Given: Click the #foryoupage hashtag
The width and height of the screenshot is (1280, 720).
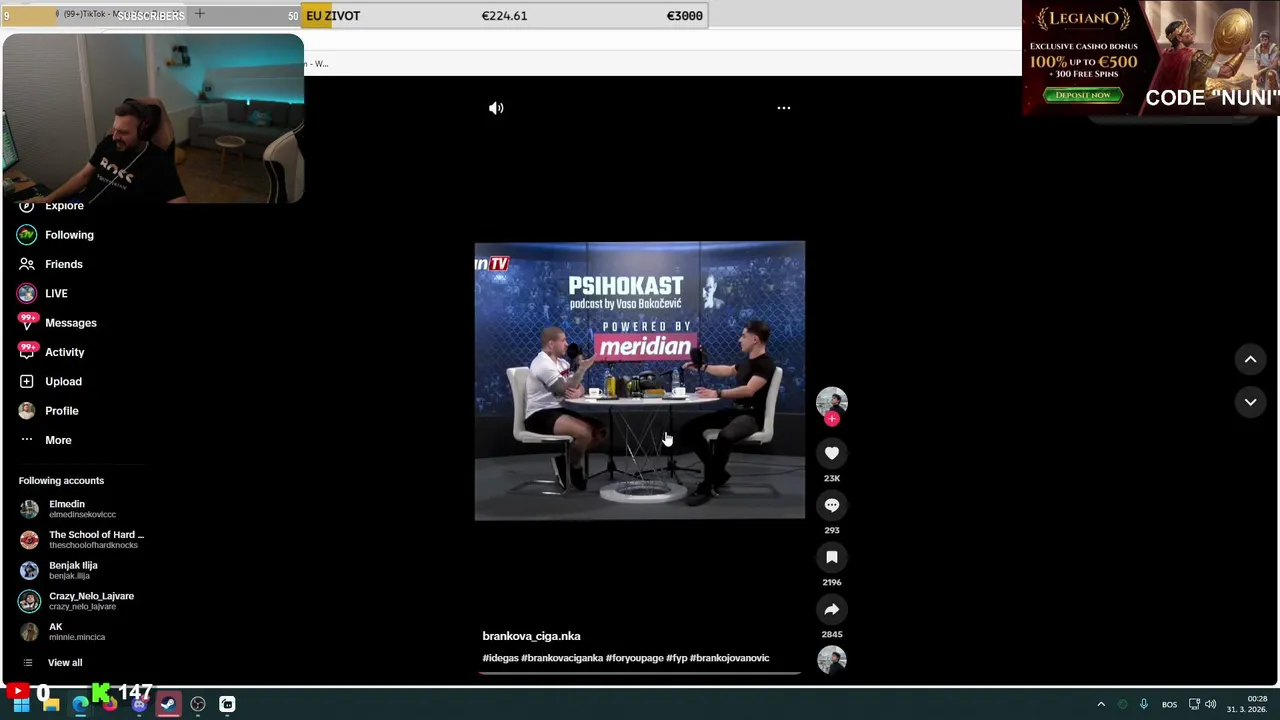Looking at the screenshot, I should (634, 658).
